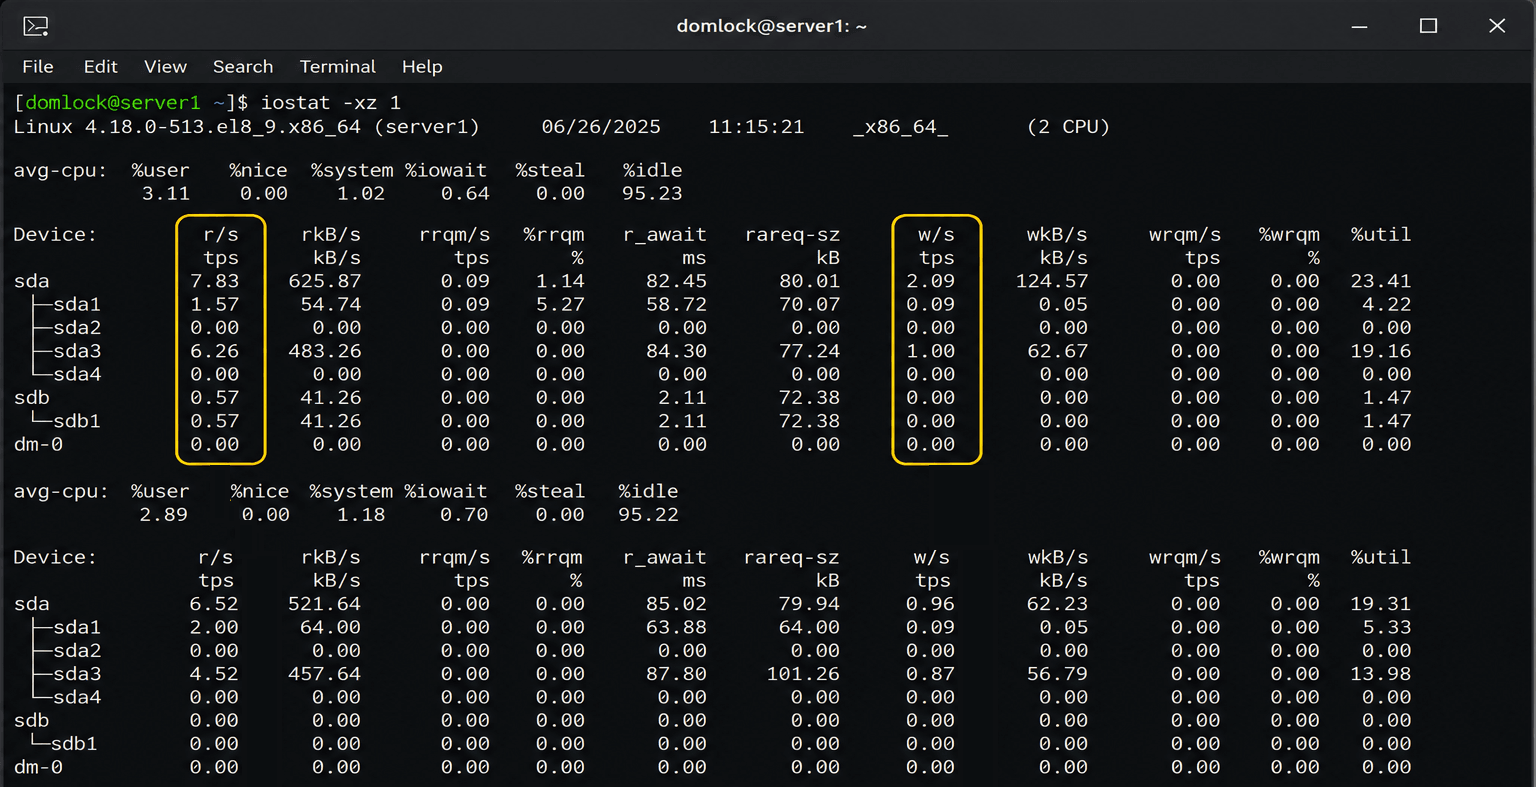Image resolution: width=1536 pixels, height=787 pixels.
Task: Open the File menu
Action: point(38,67)
